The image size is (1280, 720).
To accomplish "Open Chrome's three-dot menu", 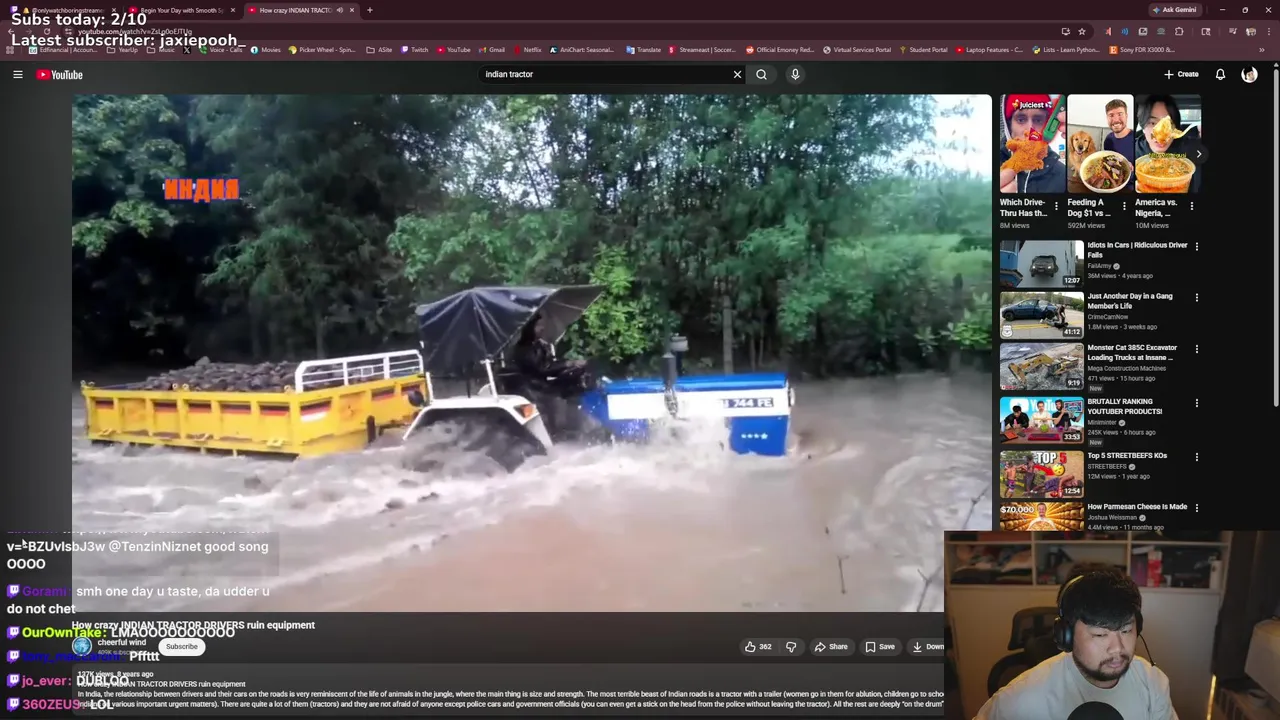I will (1269, 31).
